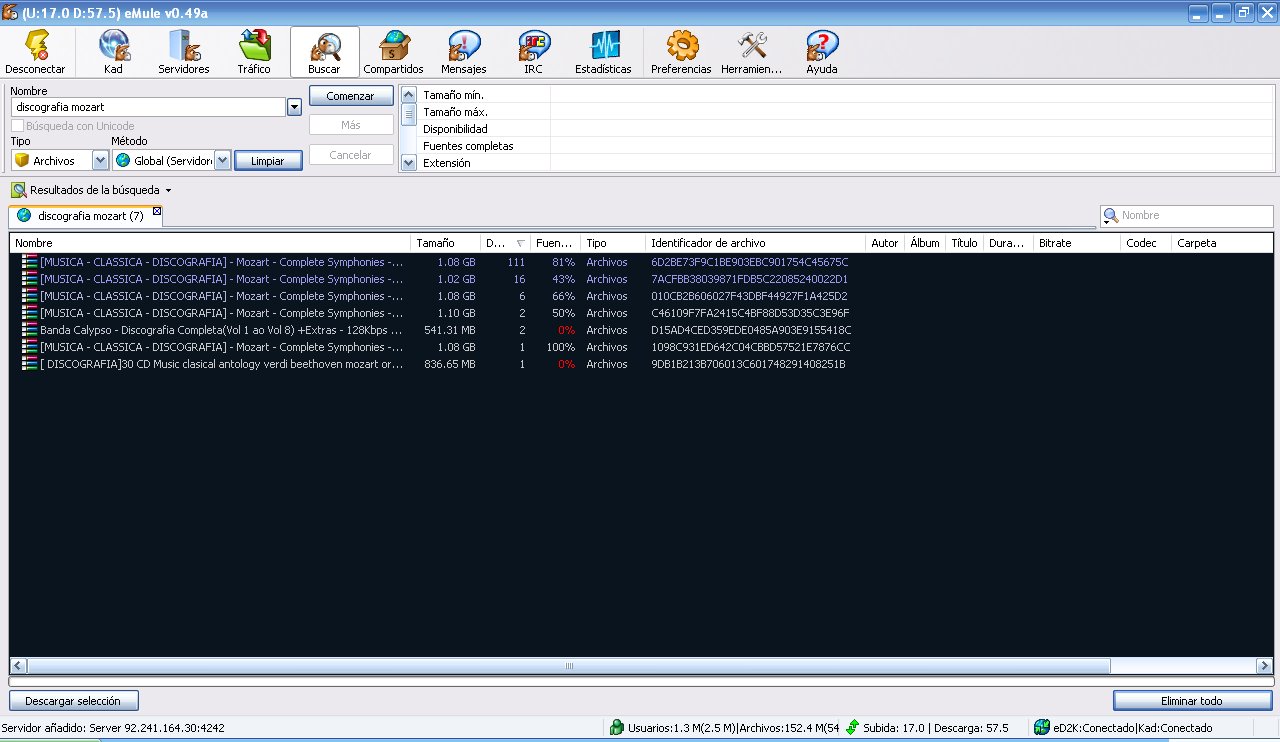Click the upload/download arrows status icon
The width and height of the screenshot is (1280, 742).
pos(853,728)
